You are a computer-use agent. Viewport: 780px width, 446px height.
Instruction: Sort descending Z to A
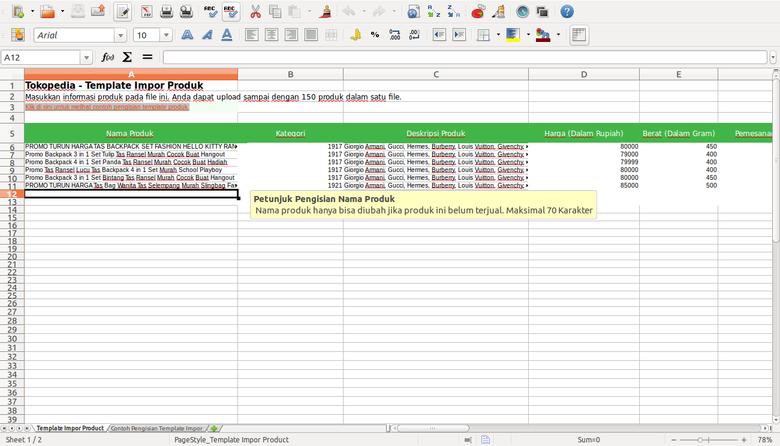(453, 11)
